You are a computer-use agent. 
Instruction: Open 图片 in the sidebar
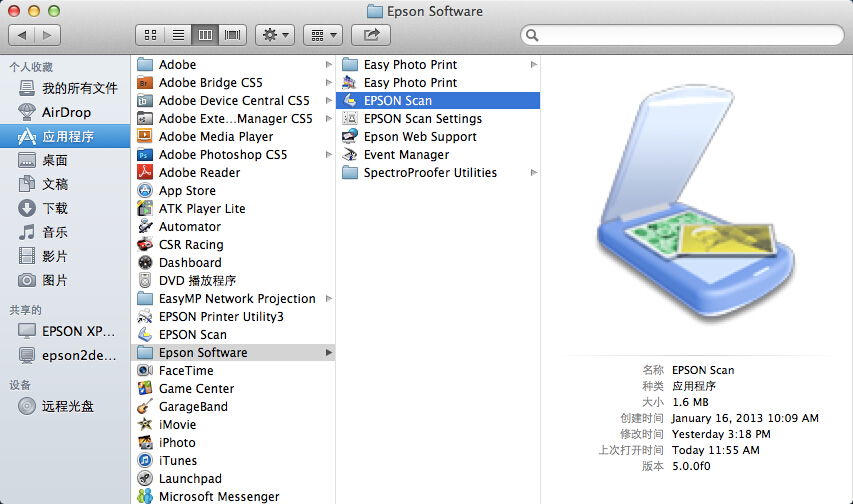coord(65,280)
